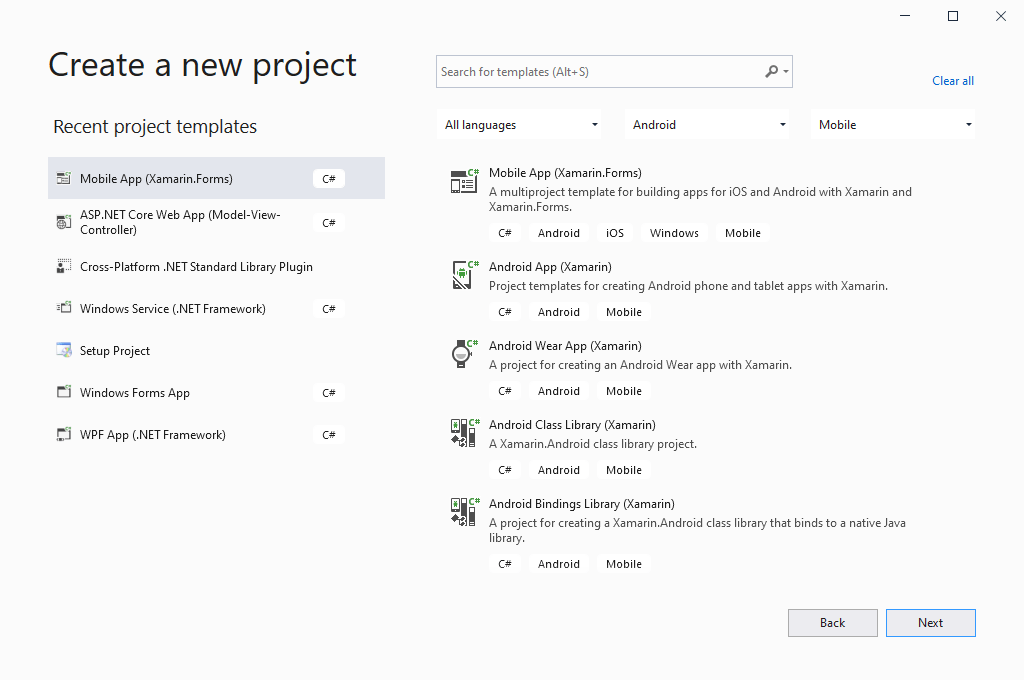The height and width of the screenshot is (680, 1024).
Task: Click the Android Bindings Library (Xamarin) icon
Action: click(x=463, y=511)
